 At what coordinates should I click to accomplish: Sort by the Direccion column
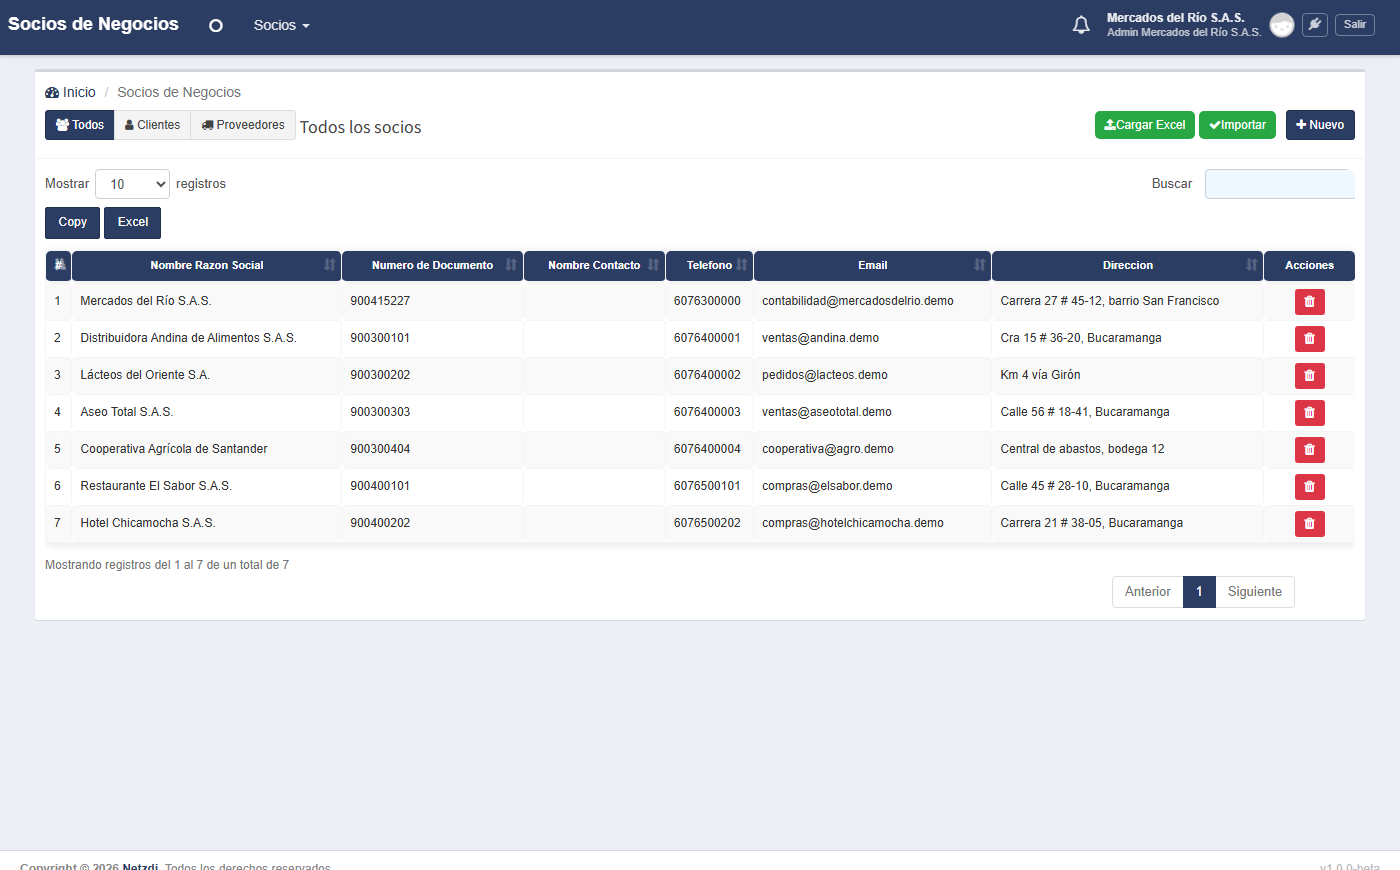1128,266
